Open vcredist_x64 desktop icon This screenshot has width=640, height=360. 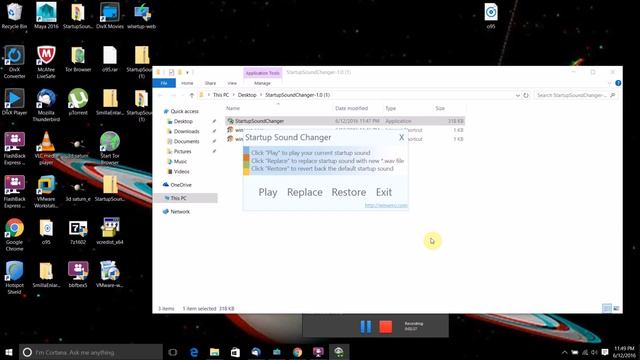(110, 232)
